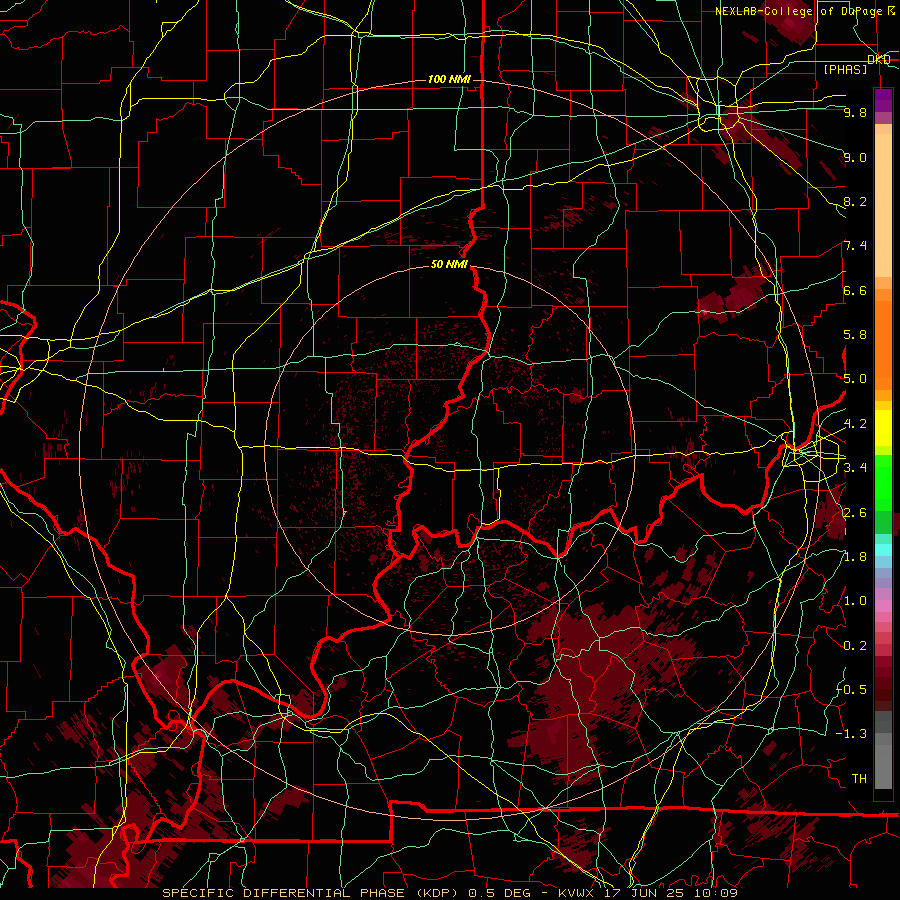Click the -1.3 value on the color scale

(x=852, y=734)
